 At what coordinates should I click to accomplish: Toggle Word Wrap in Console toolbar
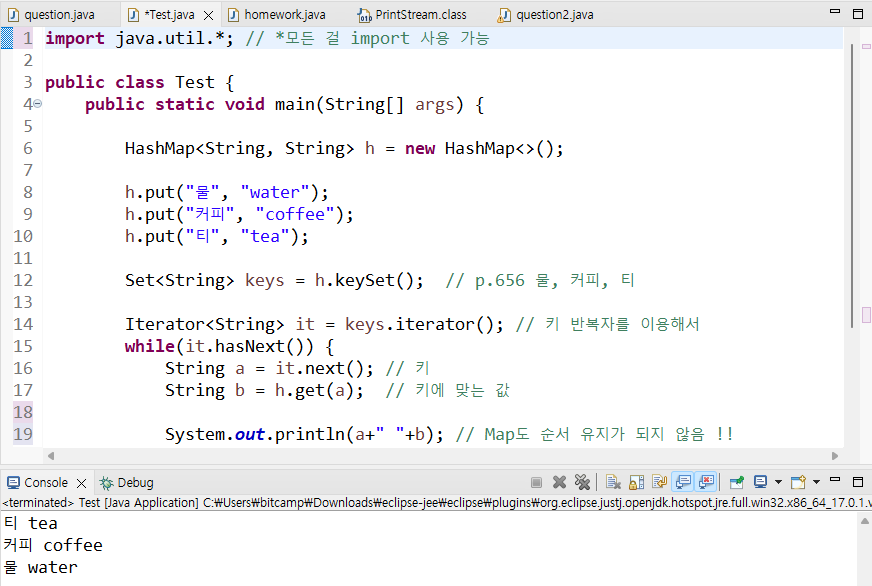click(x=660, y=481)
